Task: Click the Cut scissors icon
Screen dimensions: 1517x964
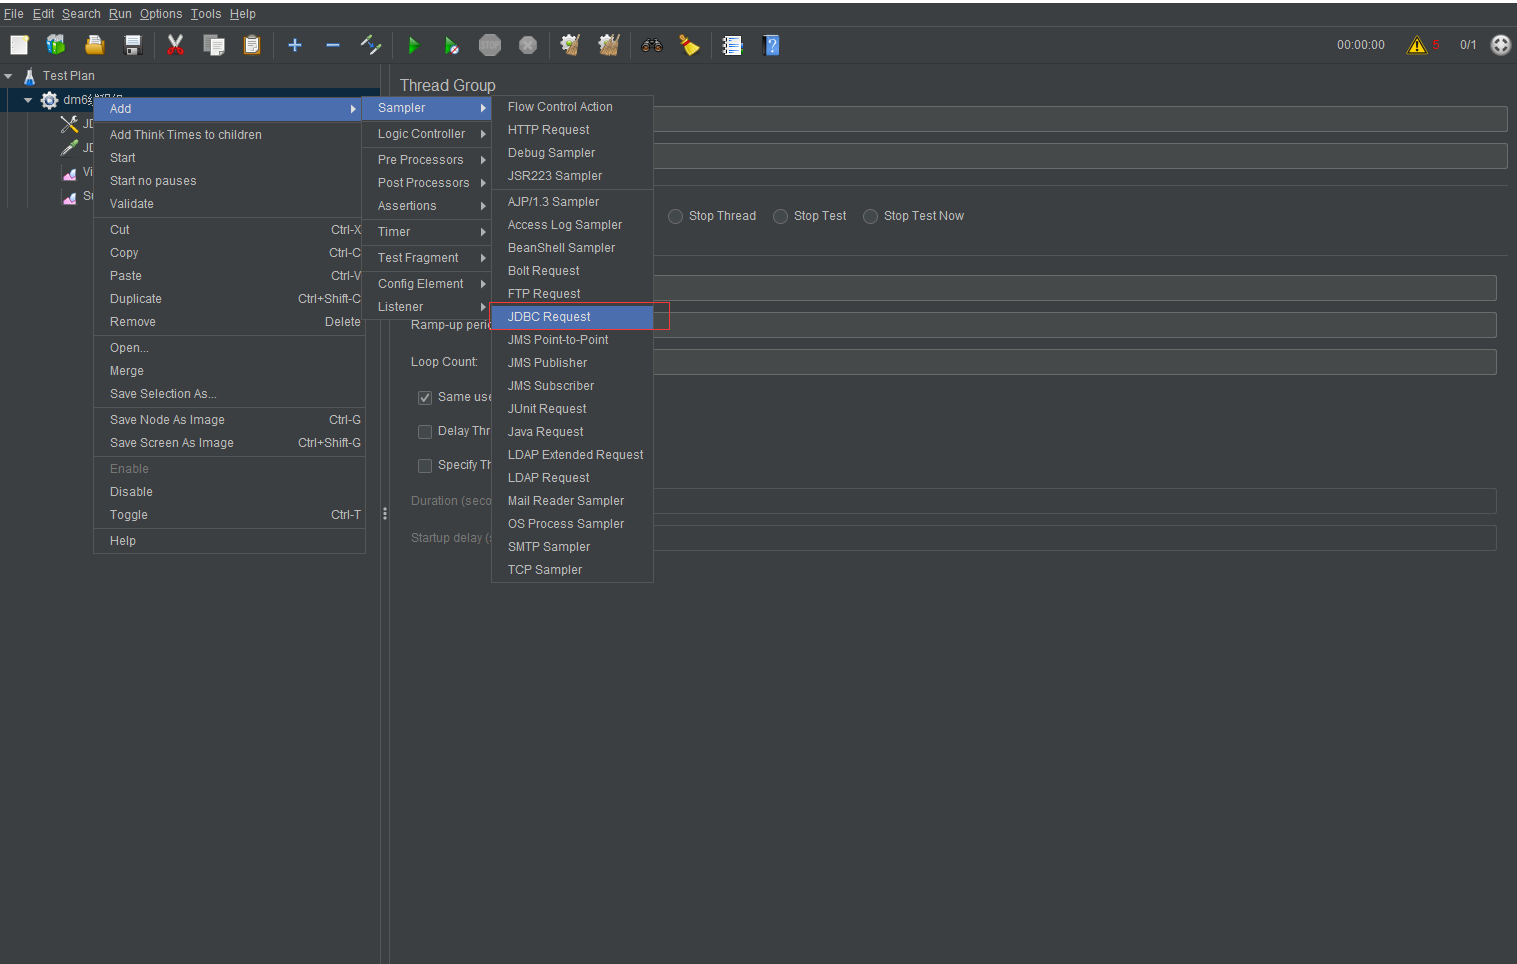Action: coord(175,45)
